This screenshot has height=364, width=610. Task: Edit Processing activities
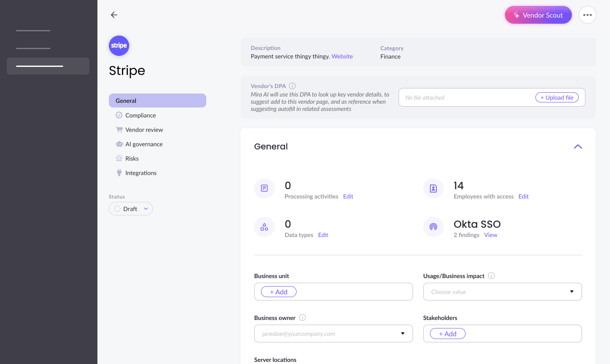348,196
